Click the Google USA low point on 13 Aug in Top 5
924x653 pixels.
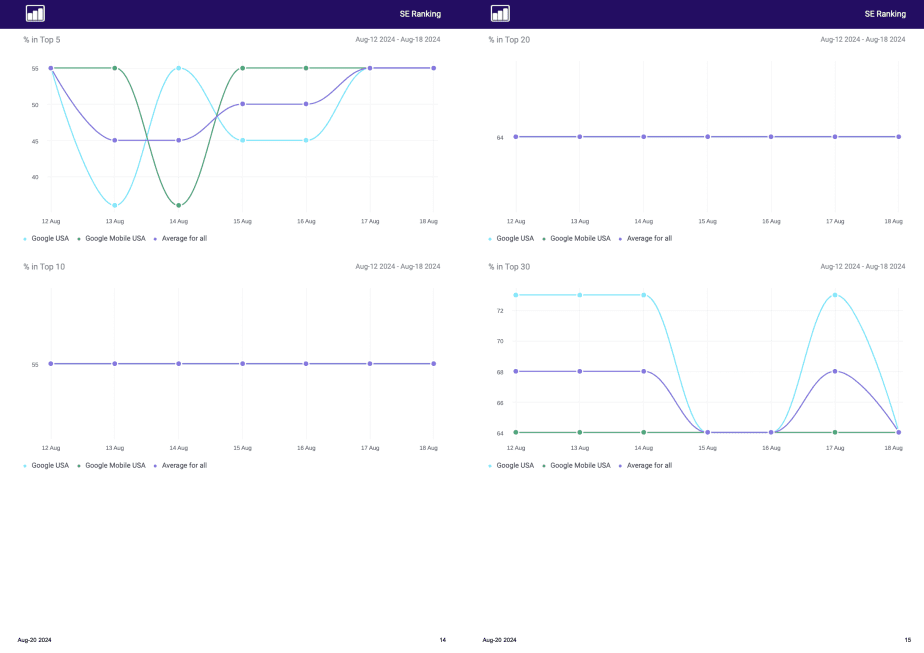tap(115, 205)
